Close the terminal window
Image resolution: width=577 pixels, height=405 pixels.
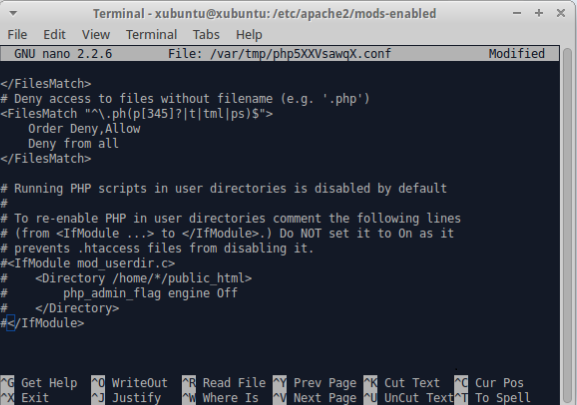(561, 13)
